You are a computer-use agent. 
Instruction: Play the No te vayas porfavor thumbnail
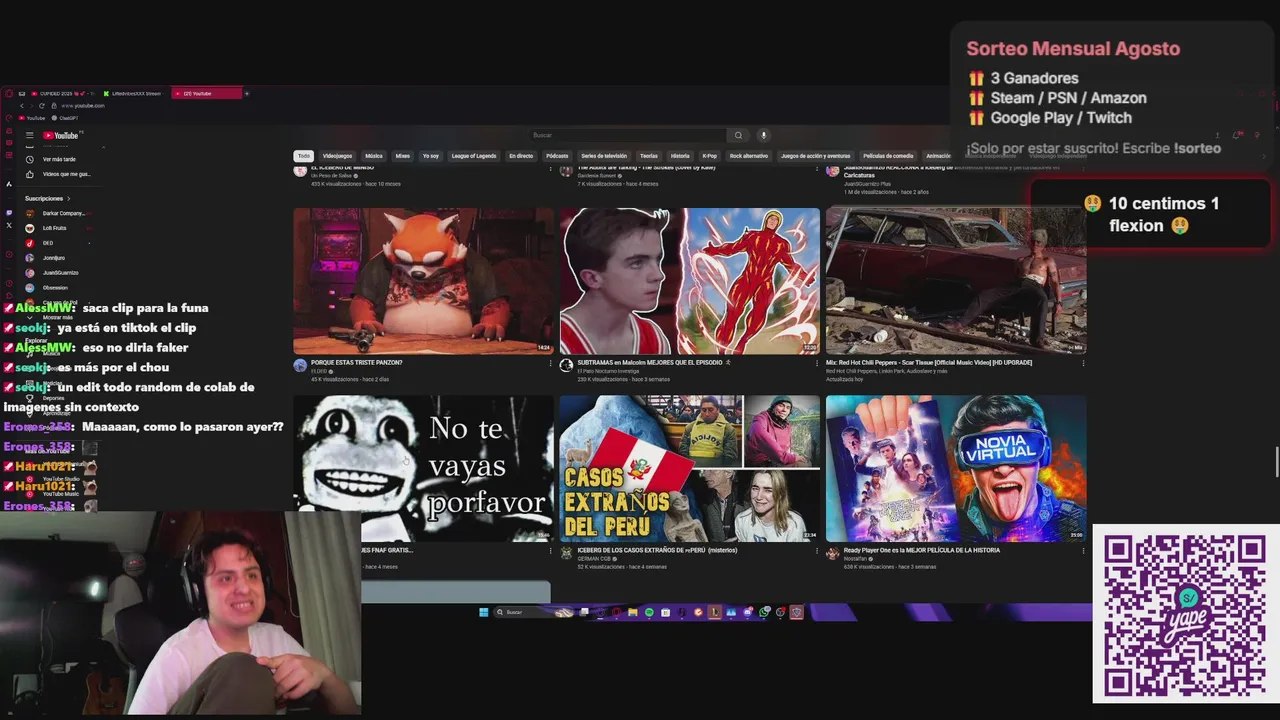point(423,468)
